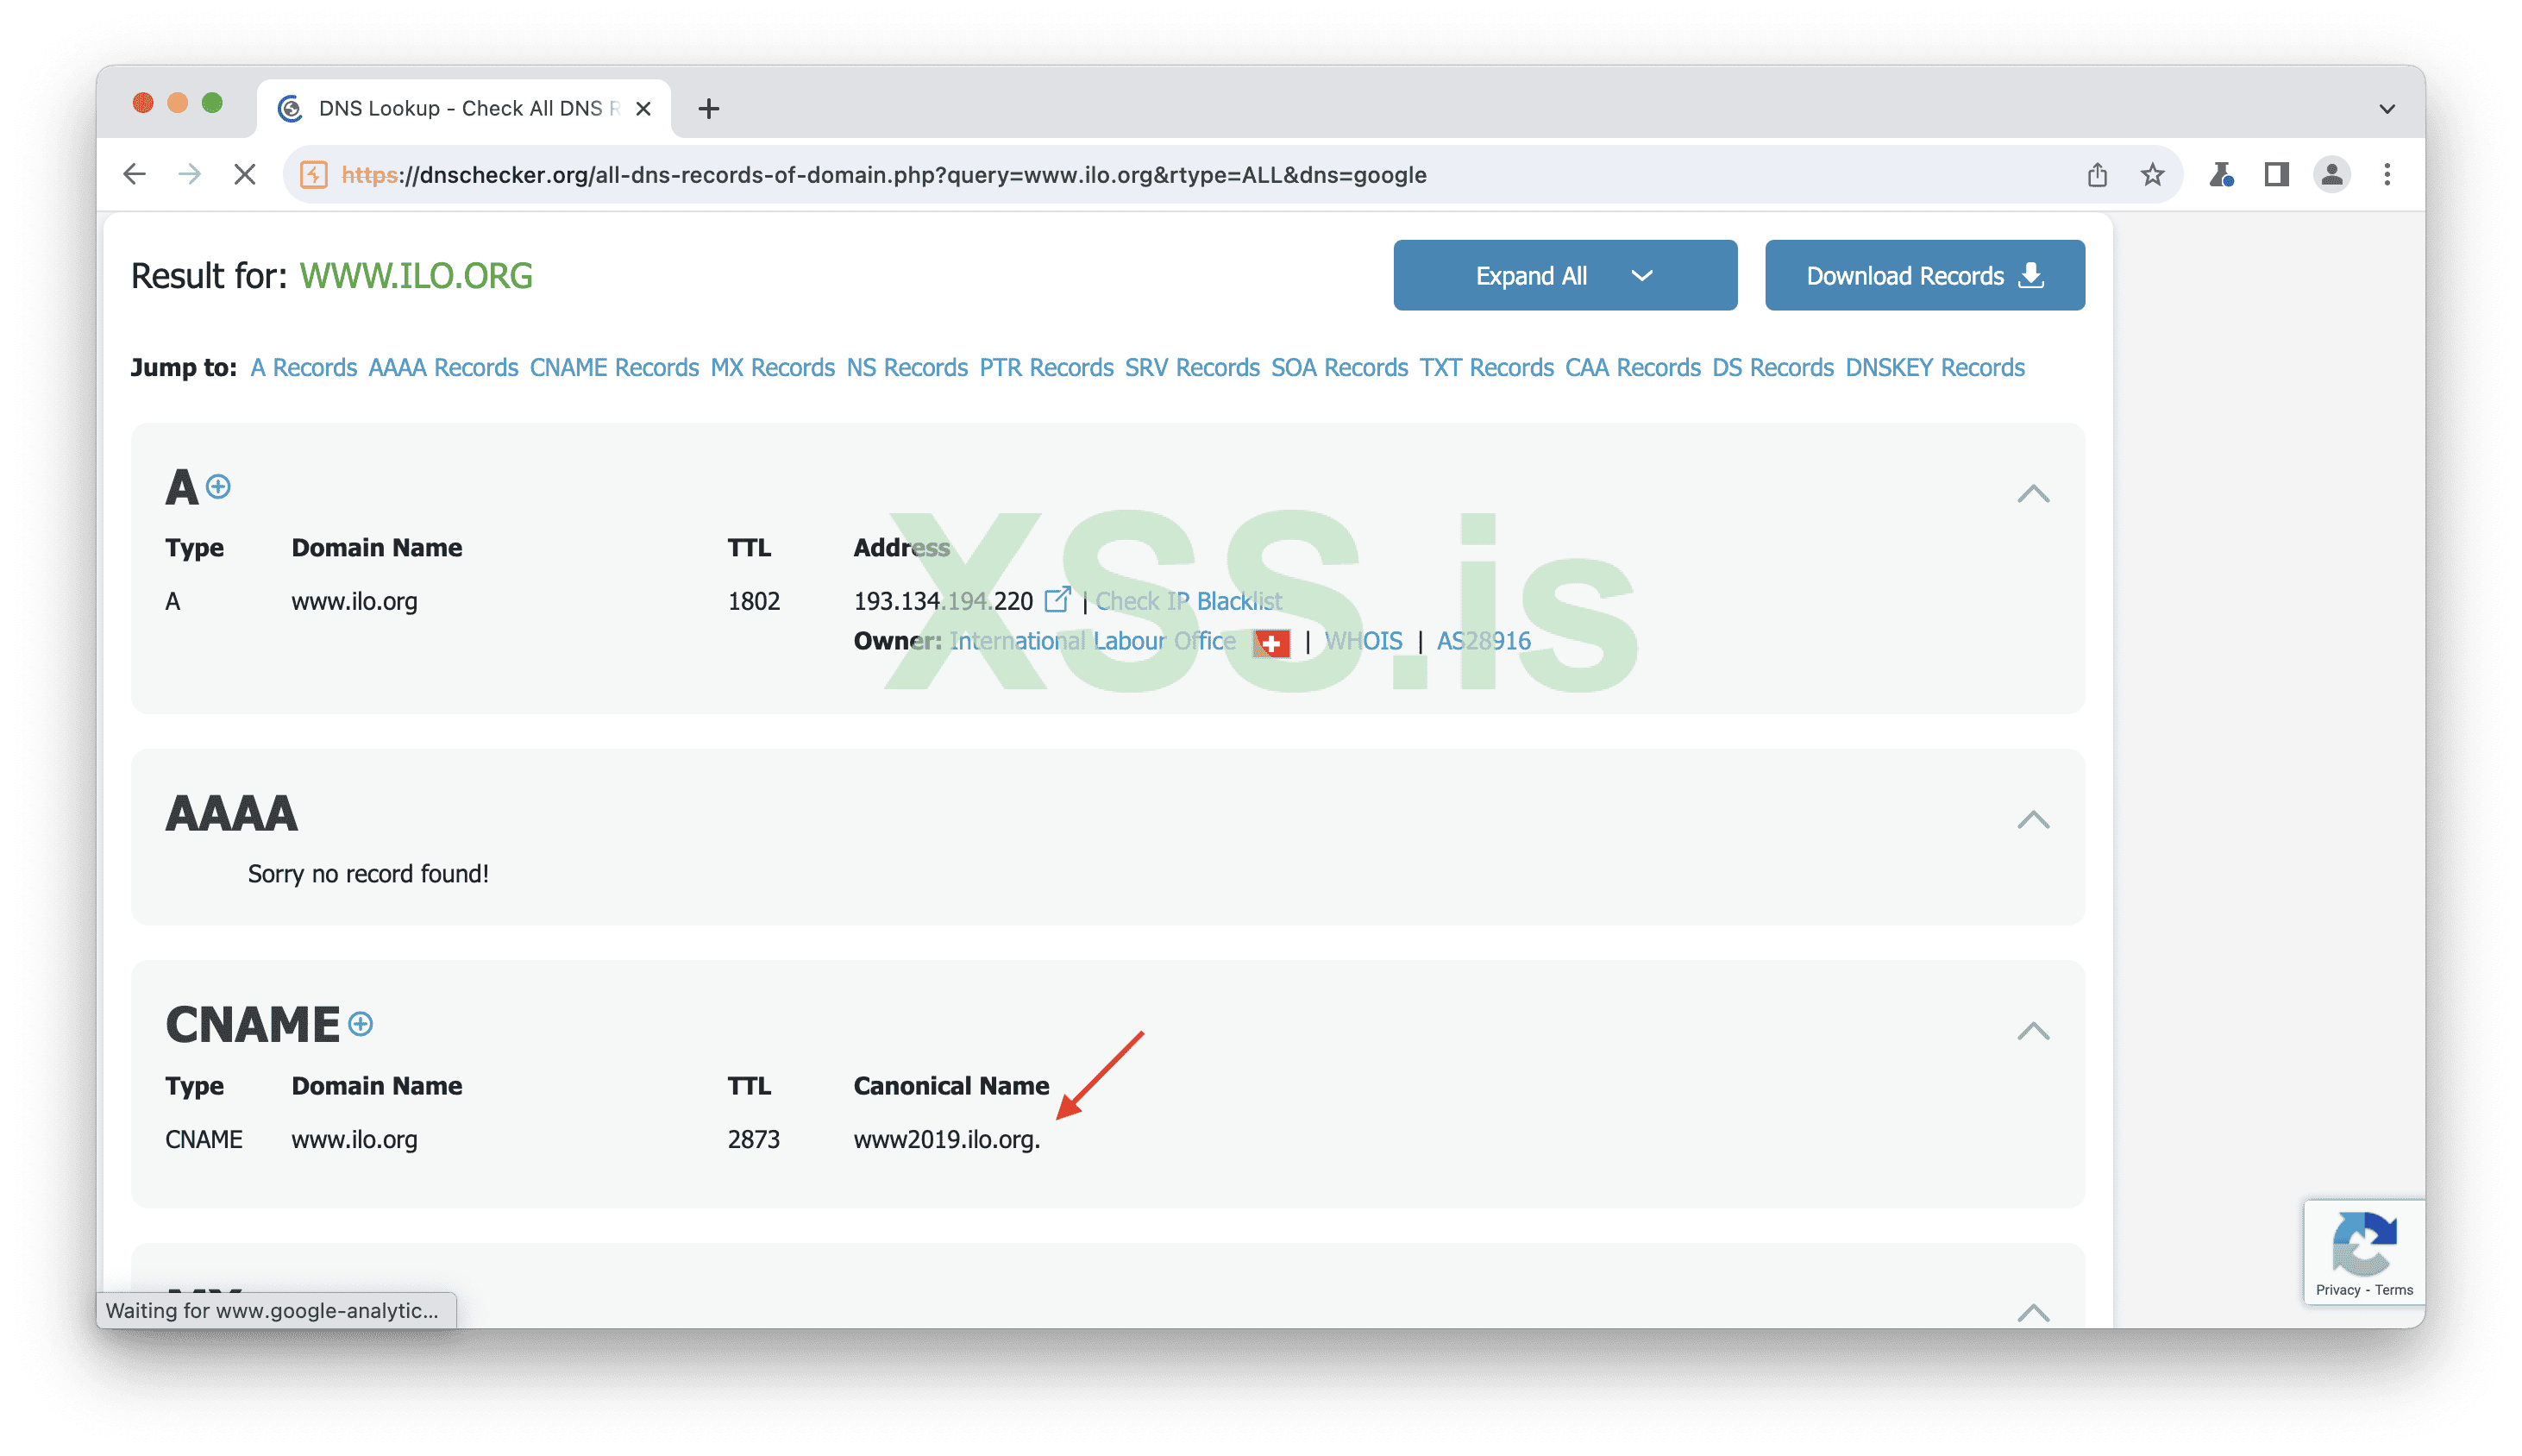Click the plus icon beside the CNAME heading
The width and height of the screenshot is (2522, 1456).
[x=361, y=1024]
